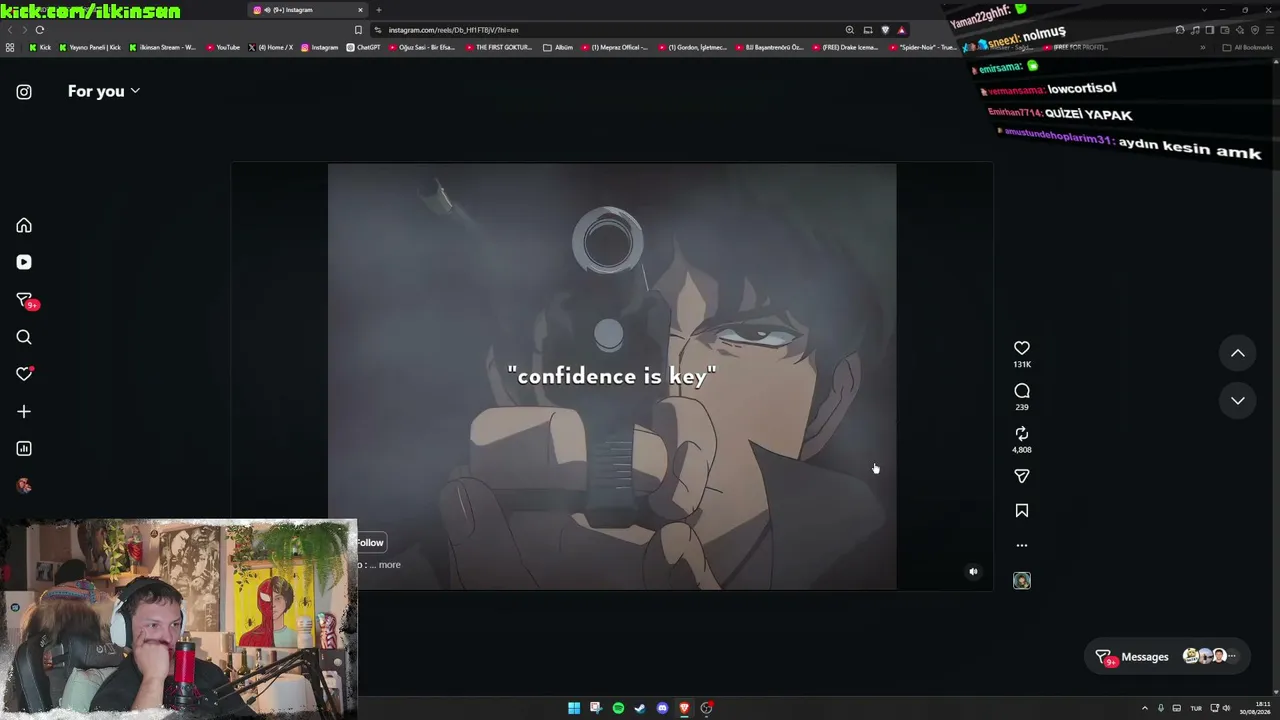Create a new post with the plus icon
Image resolution: width=1280 pixels, height=720 pixels.
pyautogui.click(x=24, y=411)
